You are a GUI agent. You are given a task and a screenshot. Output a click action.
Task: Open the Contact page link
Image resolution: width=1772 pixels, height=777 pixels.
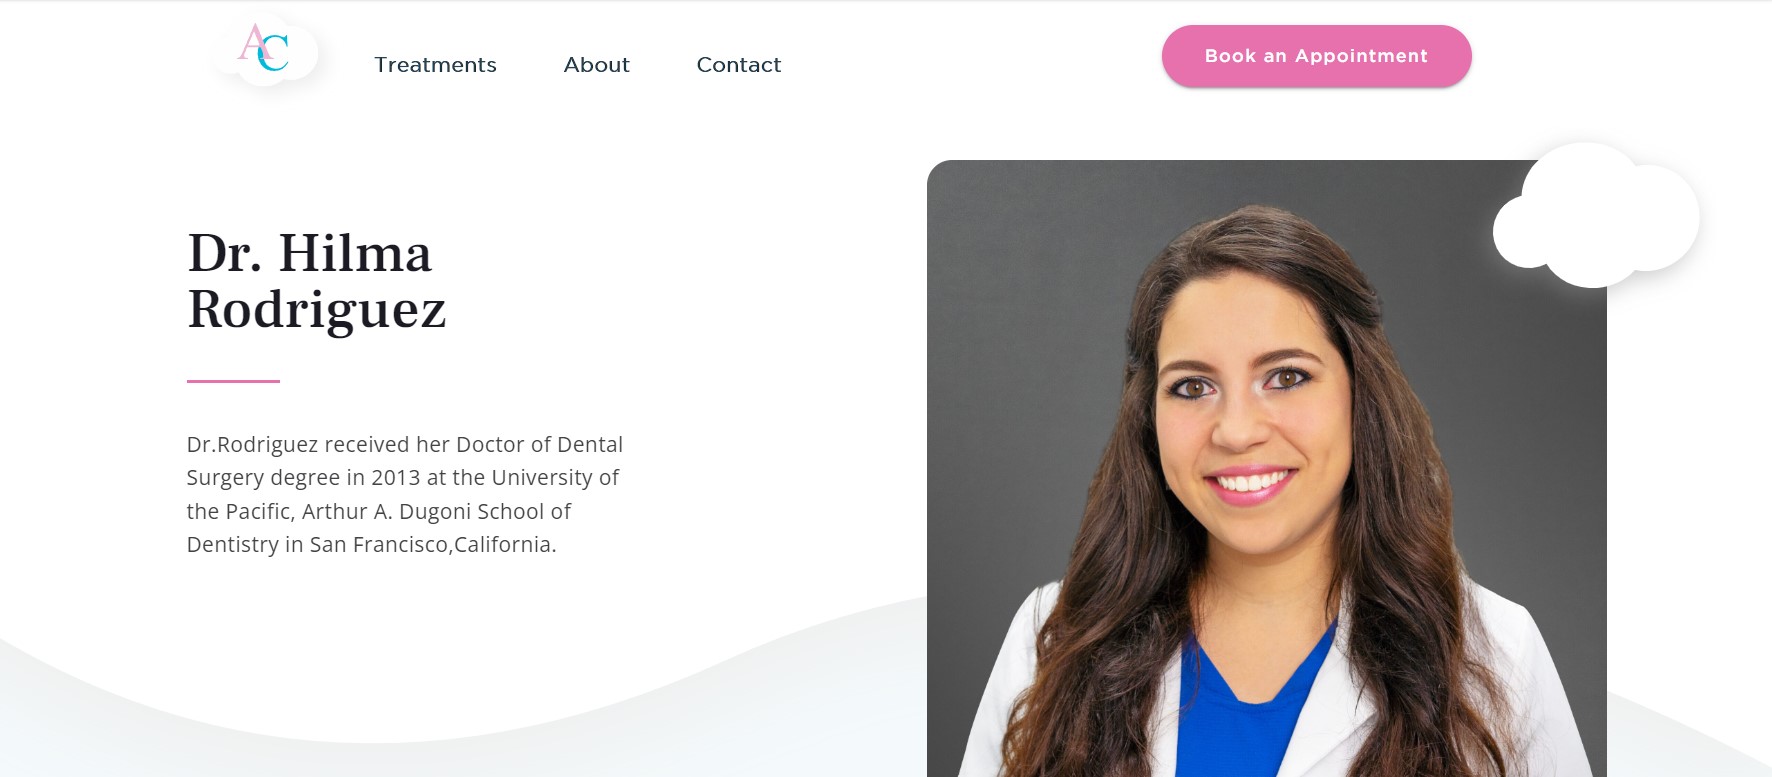[738, 65]
